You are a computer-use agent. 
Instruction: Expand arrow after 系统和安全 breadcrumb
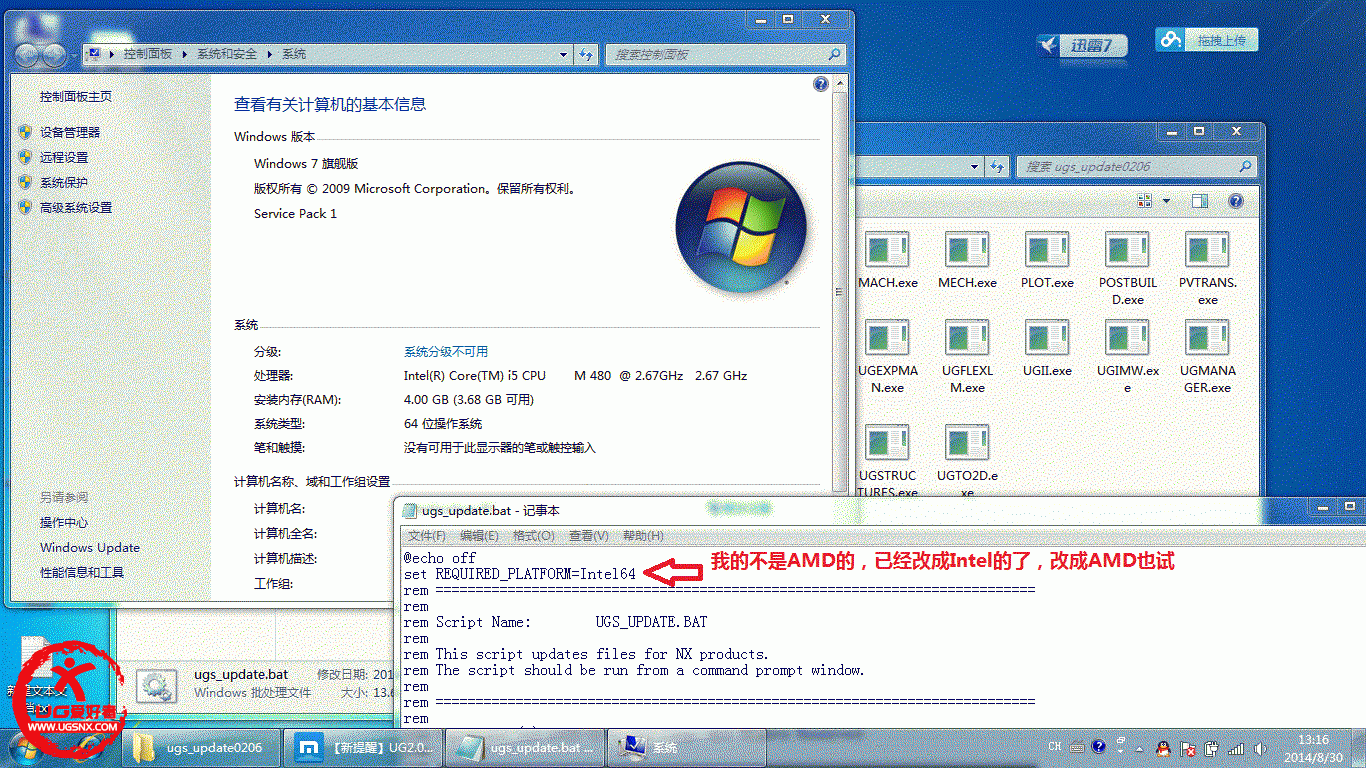point(270,54)
